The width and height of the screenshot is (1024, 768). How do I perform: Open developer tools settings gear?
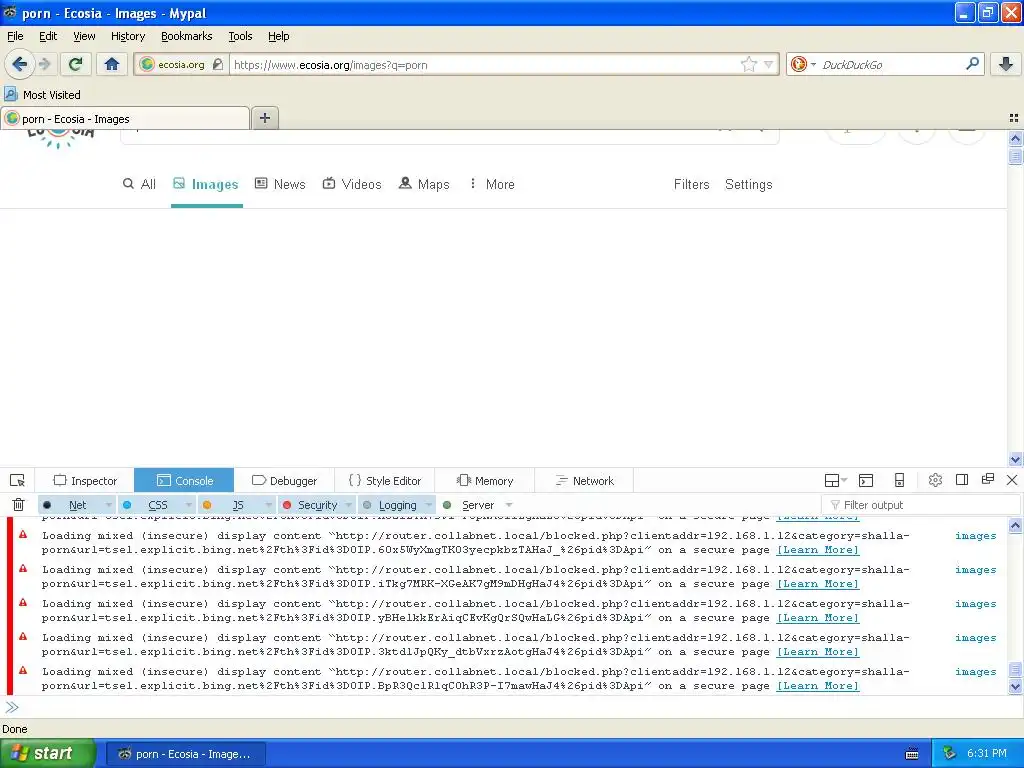935,480
